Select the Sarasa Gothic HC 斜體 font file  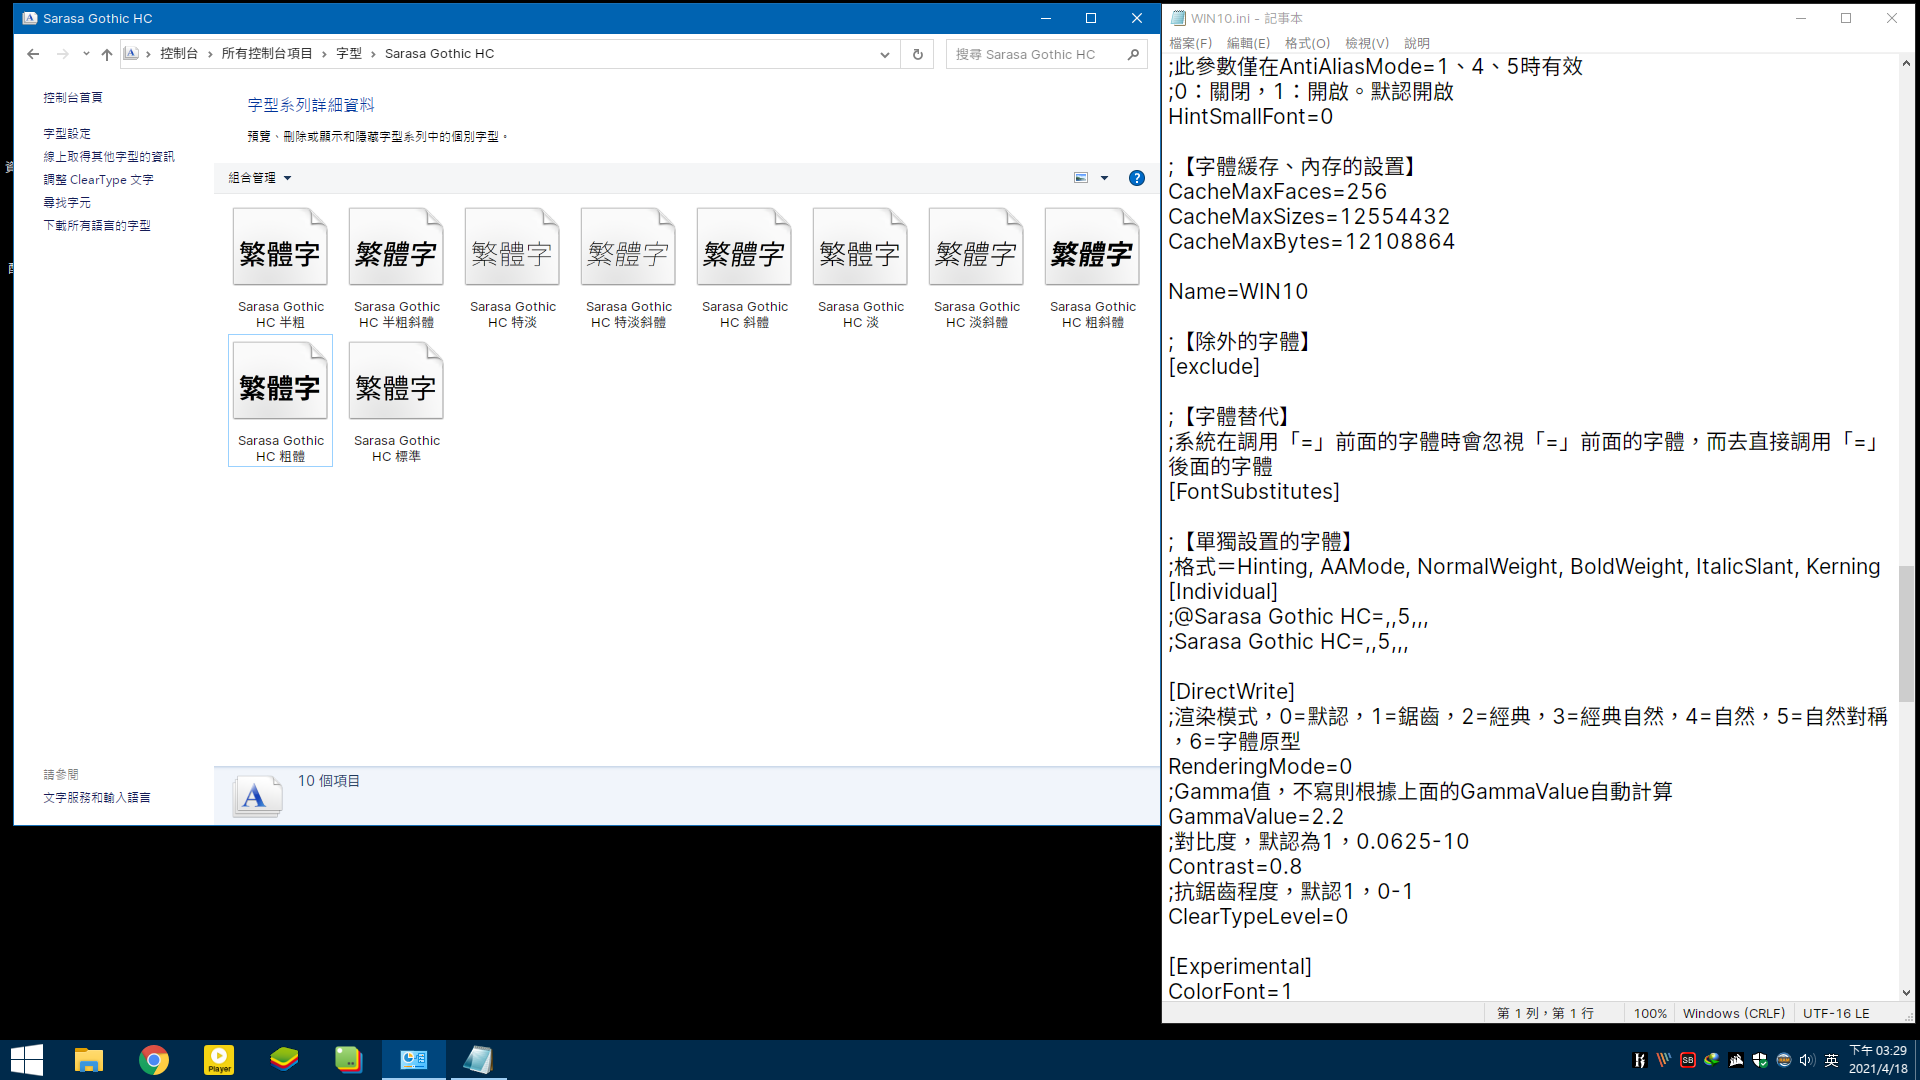744,268
